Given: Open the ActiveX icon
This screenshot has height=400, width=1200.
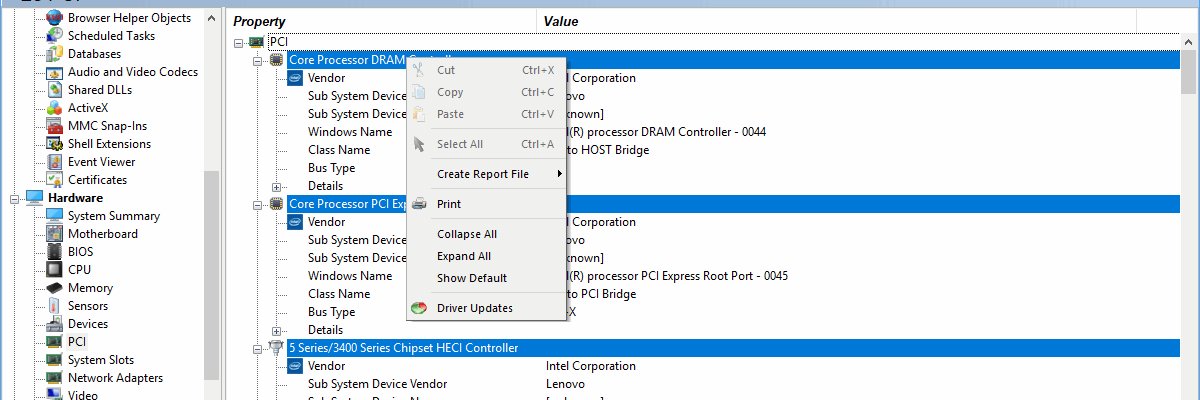Looking at the screenshot, I should [54, 108].
